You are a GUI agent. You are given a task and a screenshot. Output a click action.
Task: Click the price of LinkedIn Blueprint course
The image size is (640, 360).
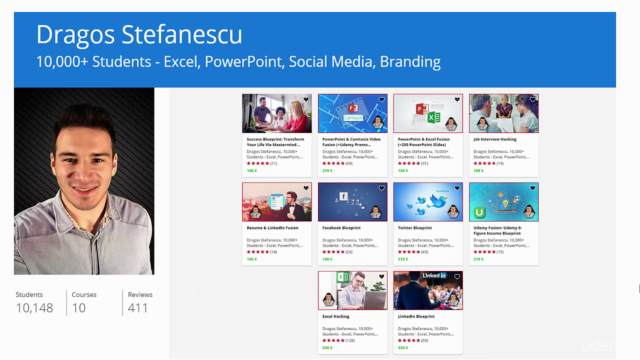click(403, 348)
